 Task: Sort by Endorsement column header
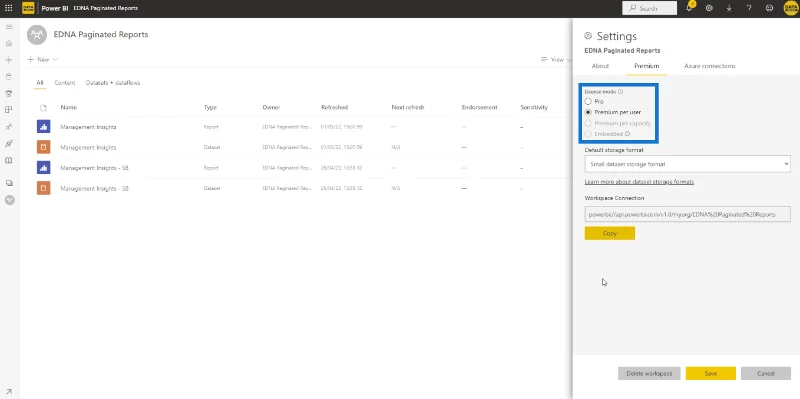[480, 108]
